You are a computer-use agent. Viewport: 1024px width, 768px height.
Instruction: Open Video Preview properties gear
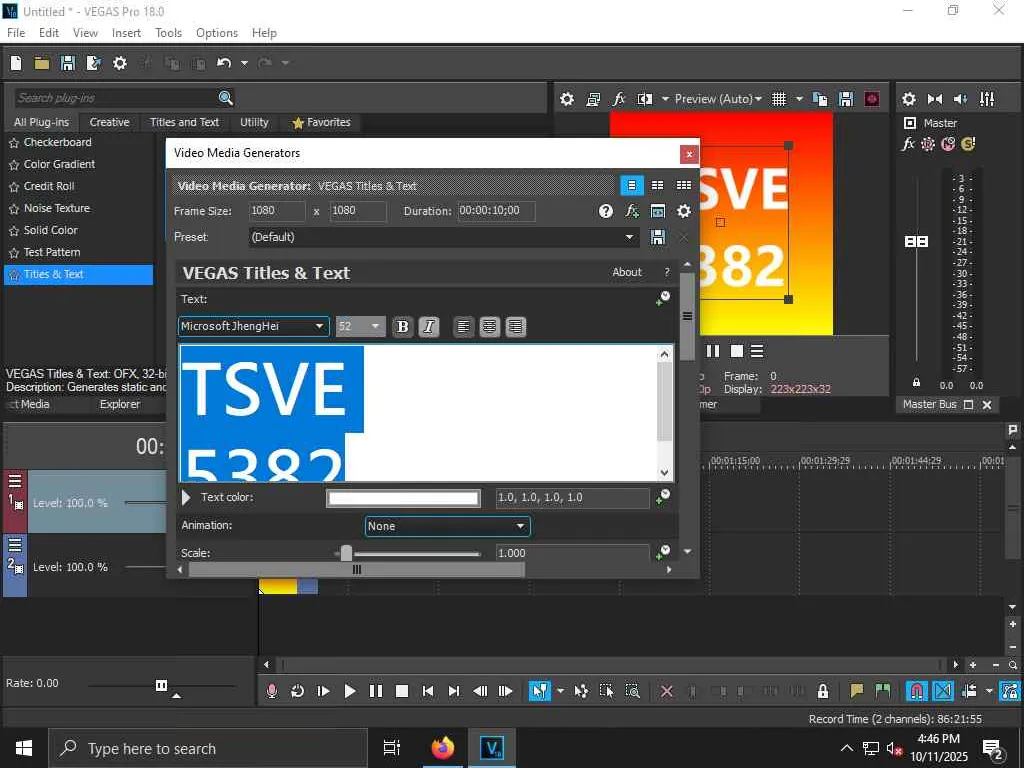(x=567, y=99)
